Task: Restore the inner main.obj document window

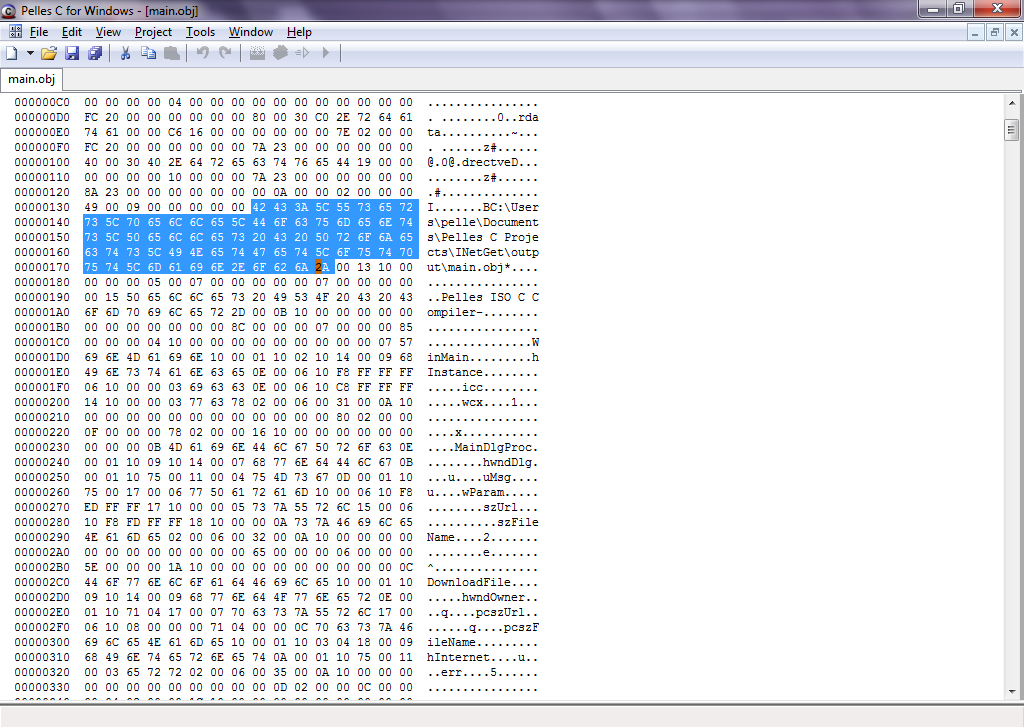Action: pos(995,32)
